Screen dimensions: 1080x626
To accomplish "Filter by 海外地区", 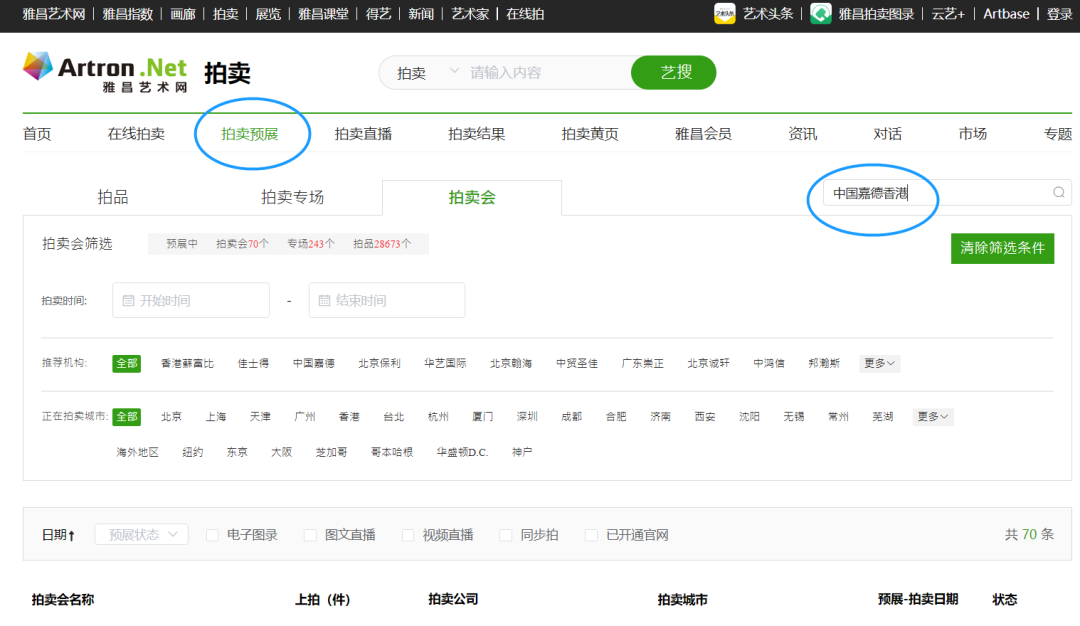I will [138, 452].
